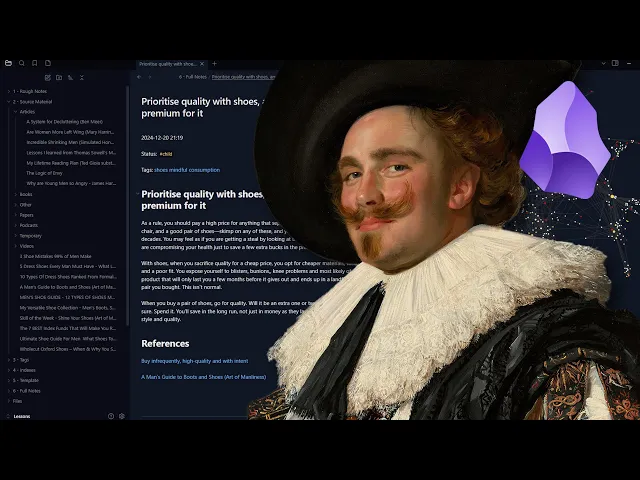
Task: Open 5 Dress Shoes Every Man Must Have
Action: click(x=68, y=266)
